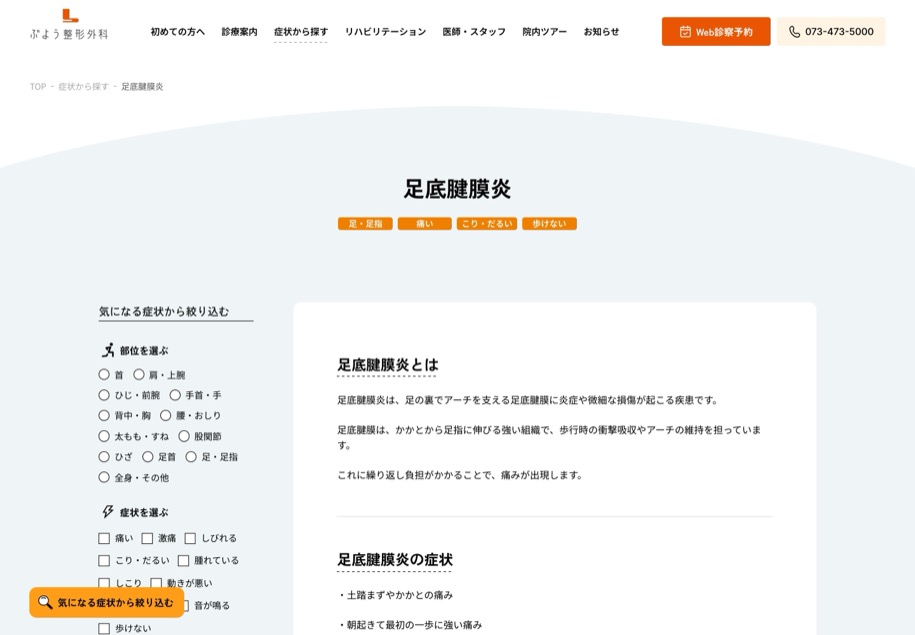Click the こり・だるい orange tag
915x635 pixels.
(x=487, y=224)
